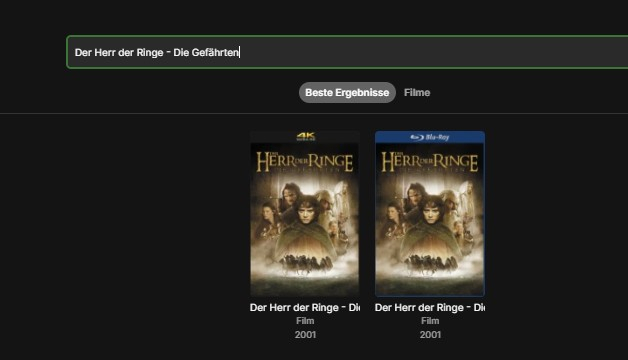Switch to the Filme tab
The width and height of the screenshot is (628, 360).
417,93
